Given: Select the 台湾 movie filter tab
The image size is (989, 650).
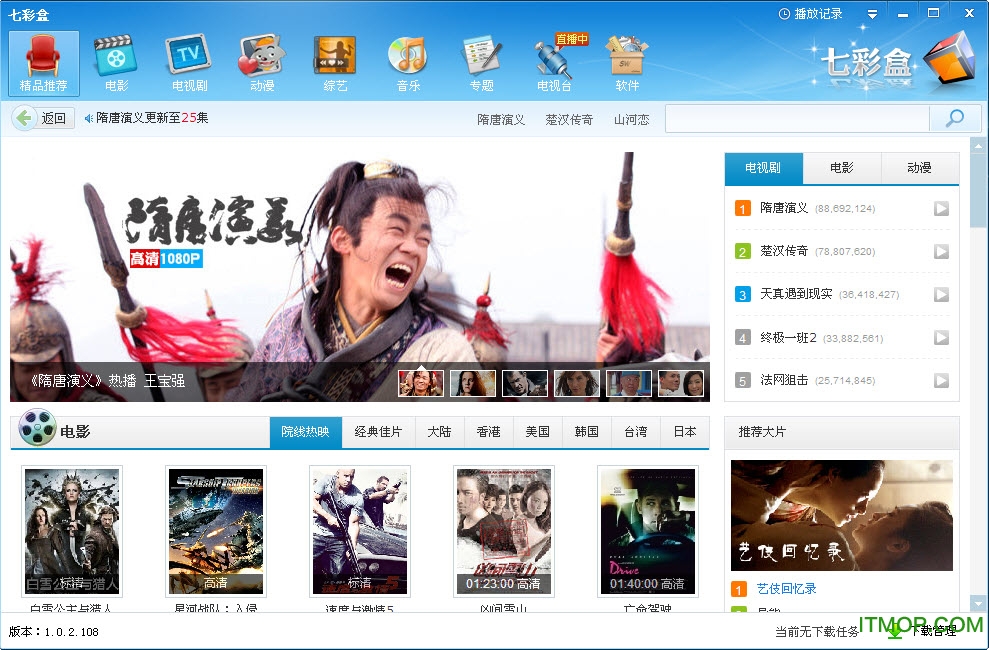Looking at the screenshot, I should [x=636, y=432].
